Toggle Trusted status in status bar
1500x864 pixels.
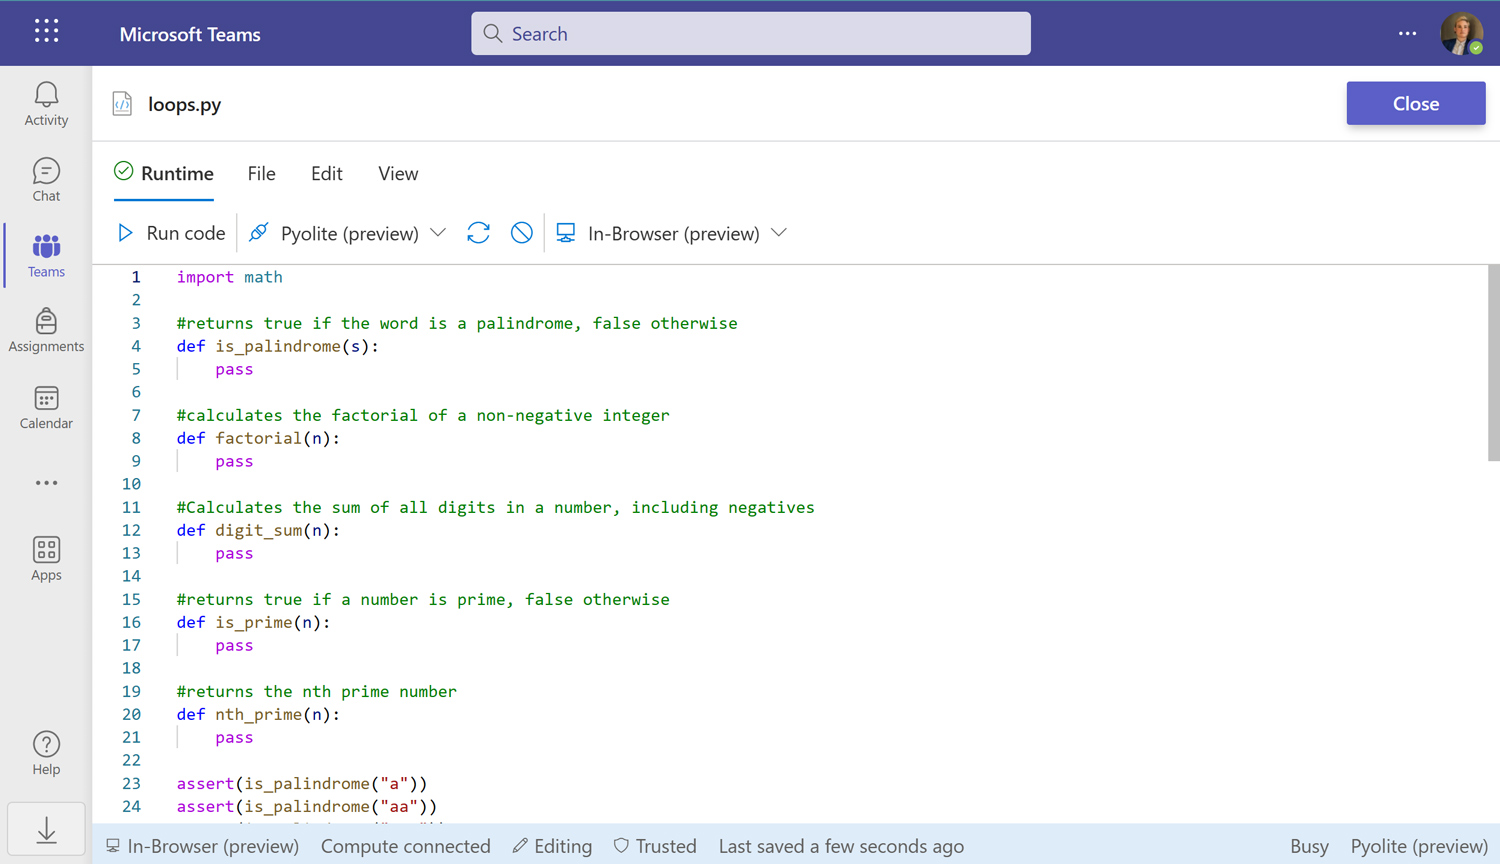coord(655,846)
